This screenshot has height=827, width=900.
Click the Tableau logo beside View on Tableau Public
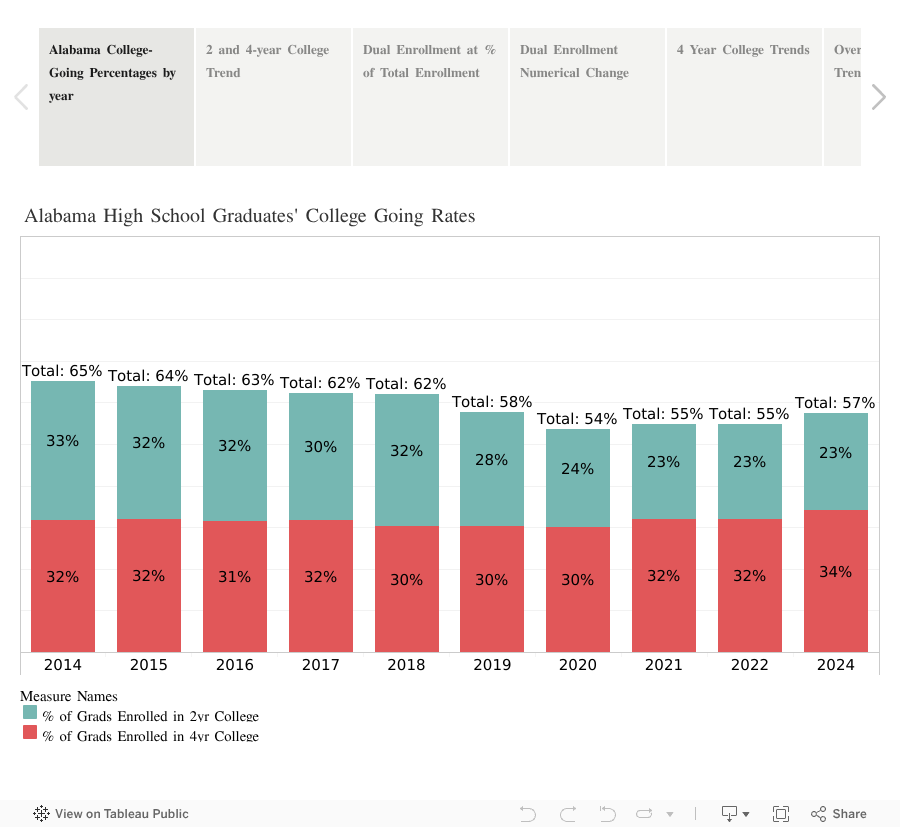(40, 813)
